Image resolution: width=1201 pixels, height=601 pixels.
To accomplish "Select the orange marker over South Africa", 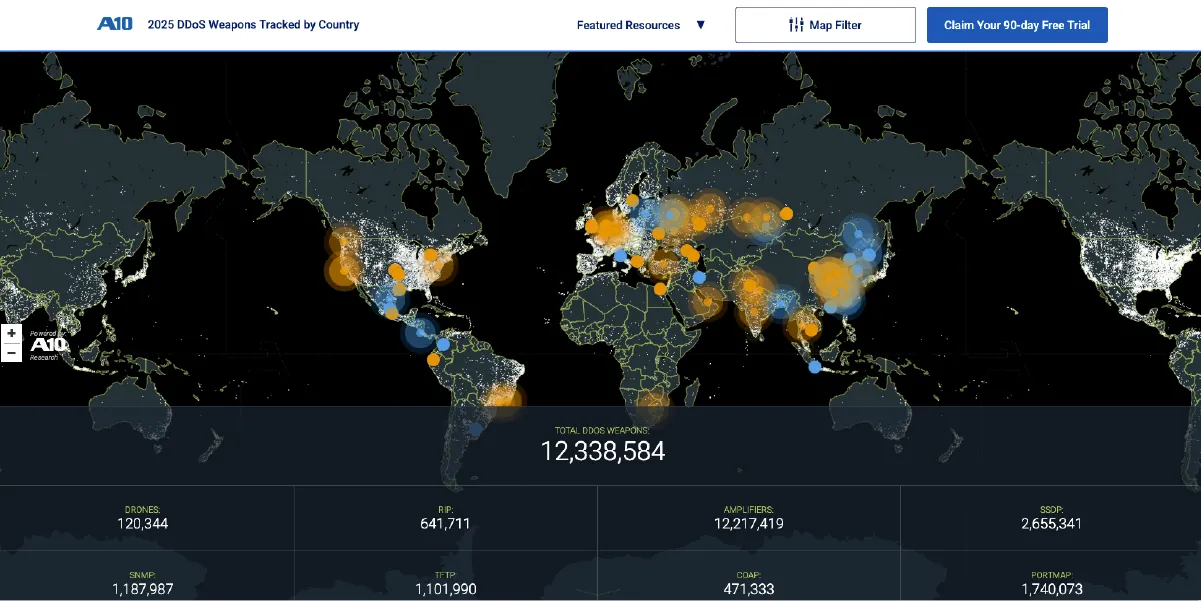I will pyautogui.click(x=653, y=406).
